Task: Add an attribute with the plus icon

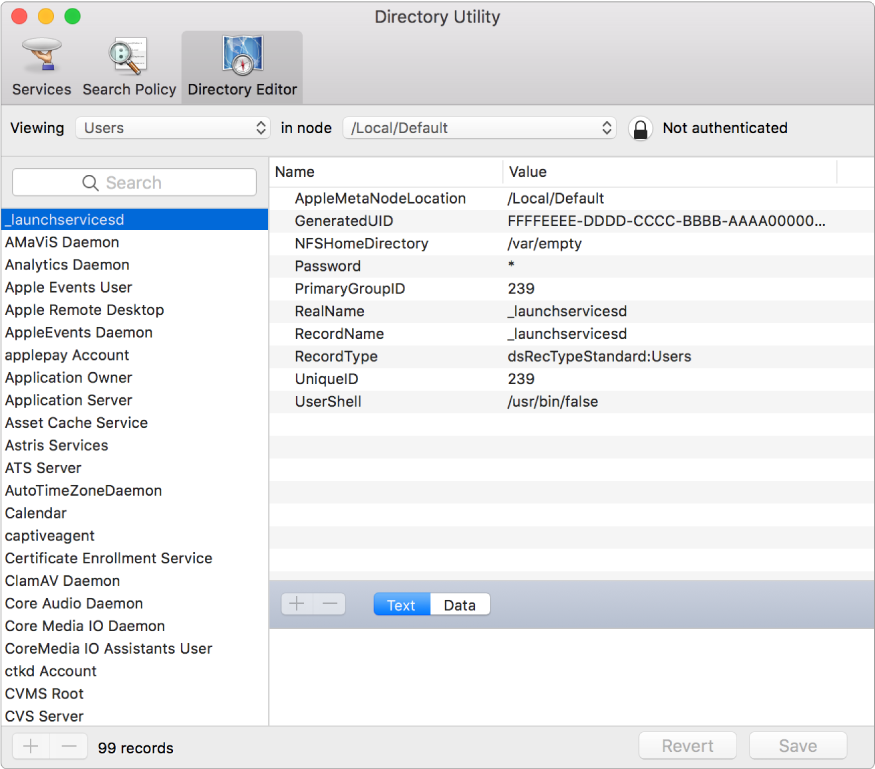Action: pos(296,604)
